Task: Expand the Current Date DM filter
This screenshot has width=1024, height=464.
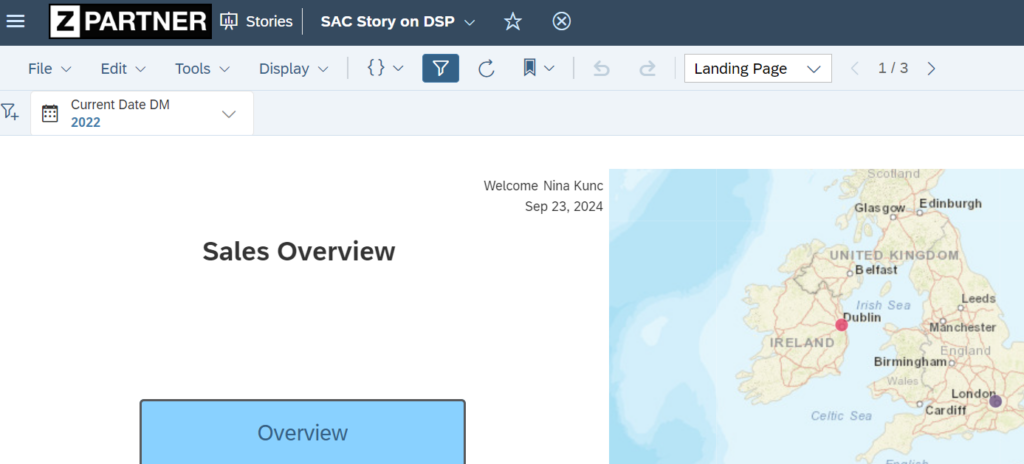Action: click(x=229, y=114)
